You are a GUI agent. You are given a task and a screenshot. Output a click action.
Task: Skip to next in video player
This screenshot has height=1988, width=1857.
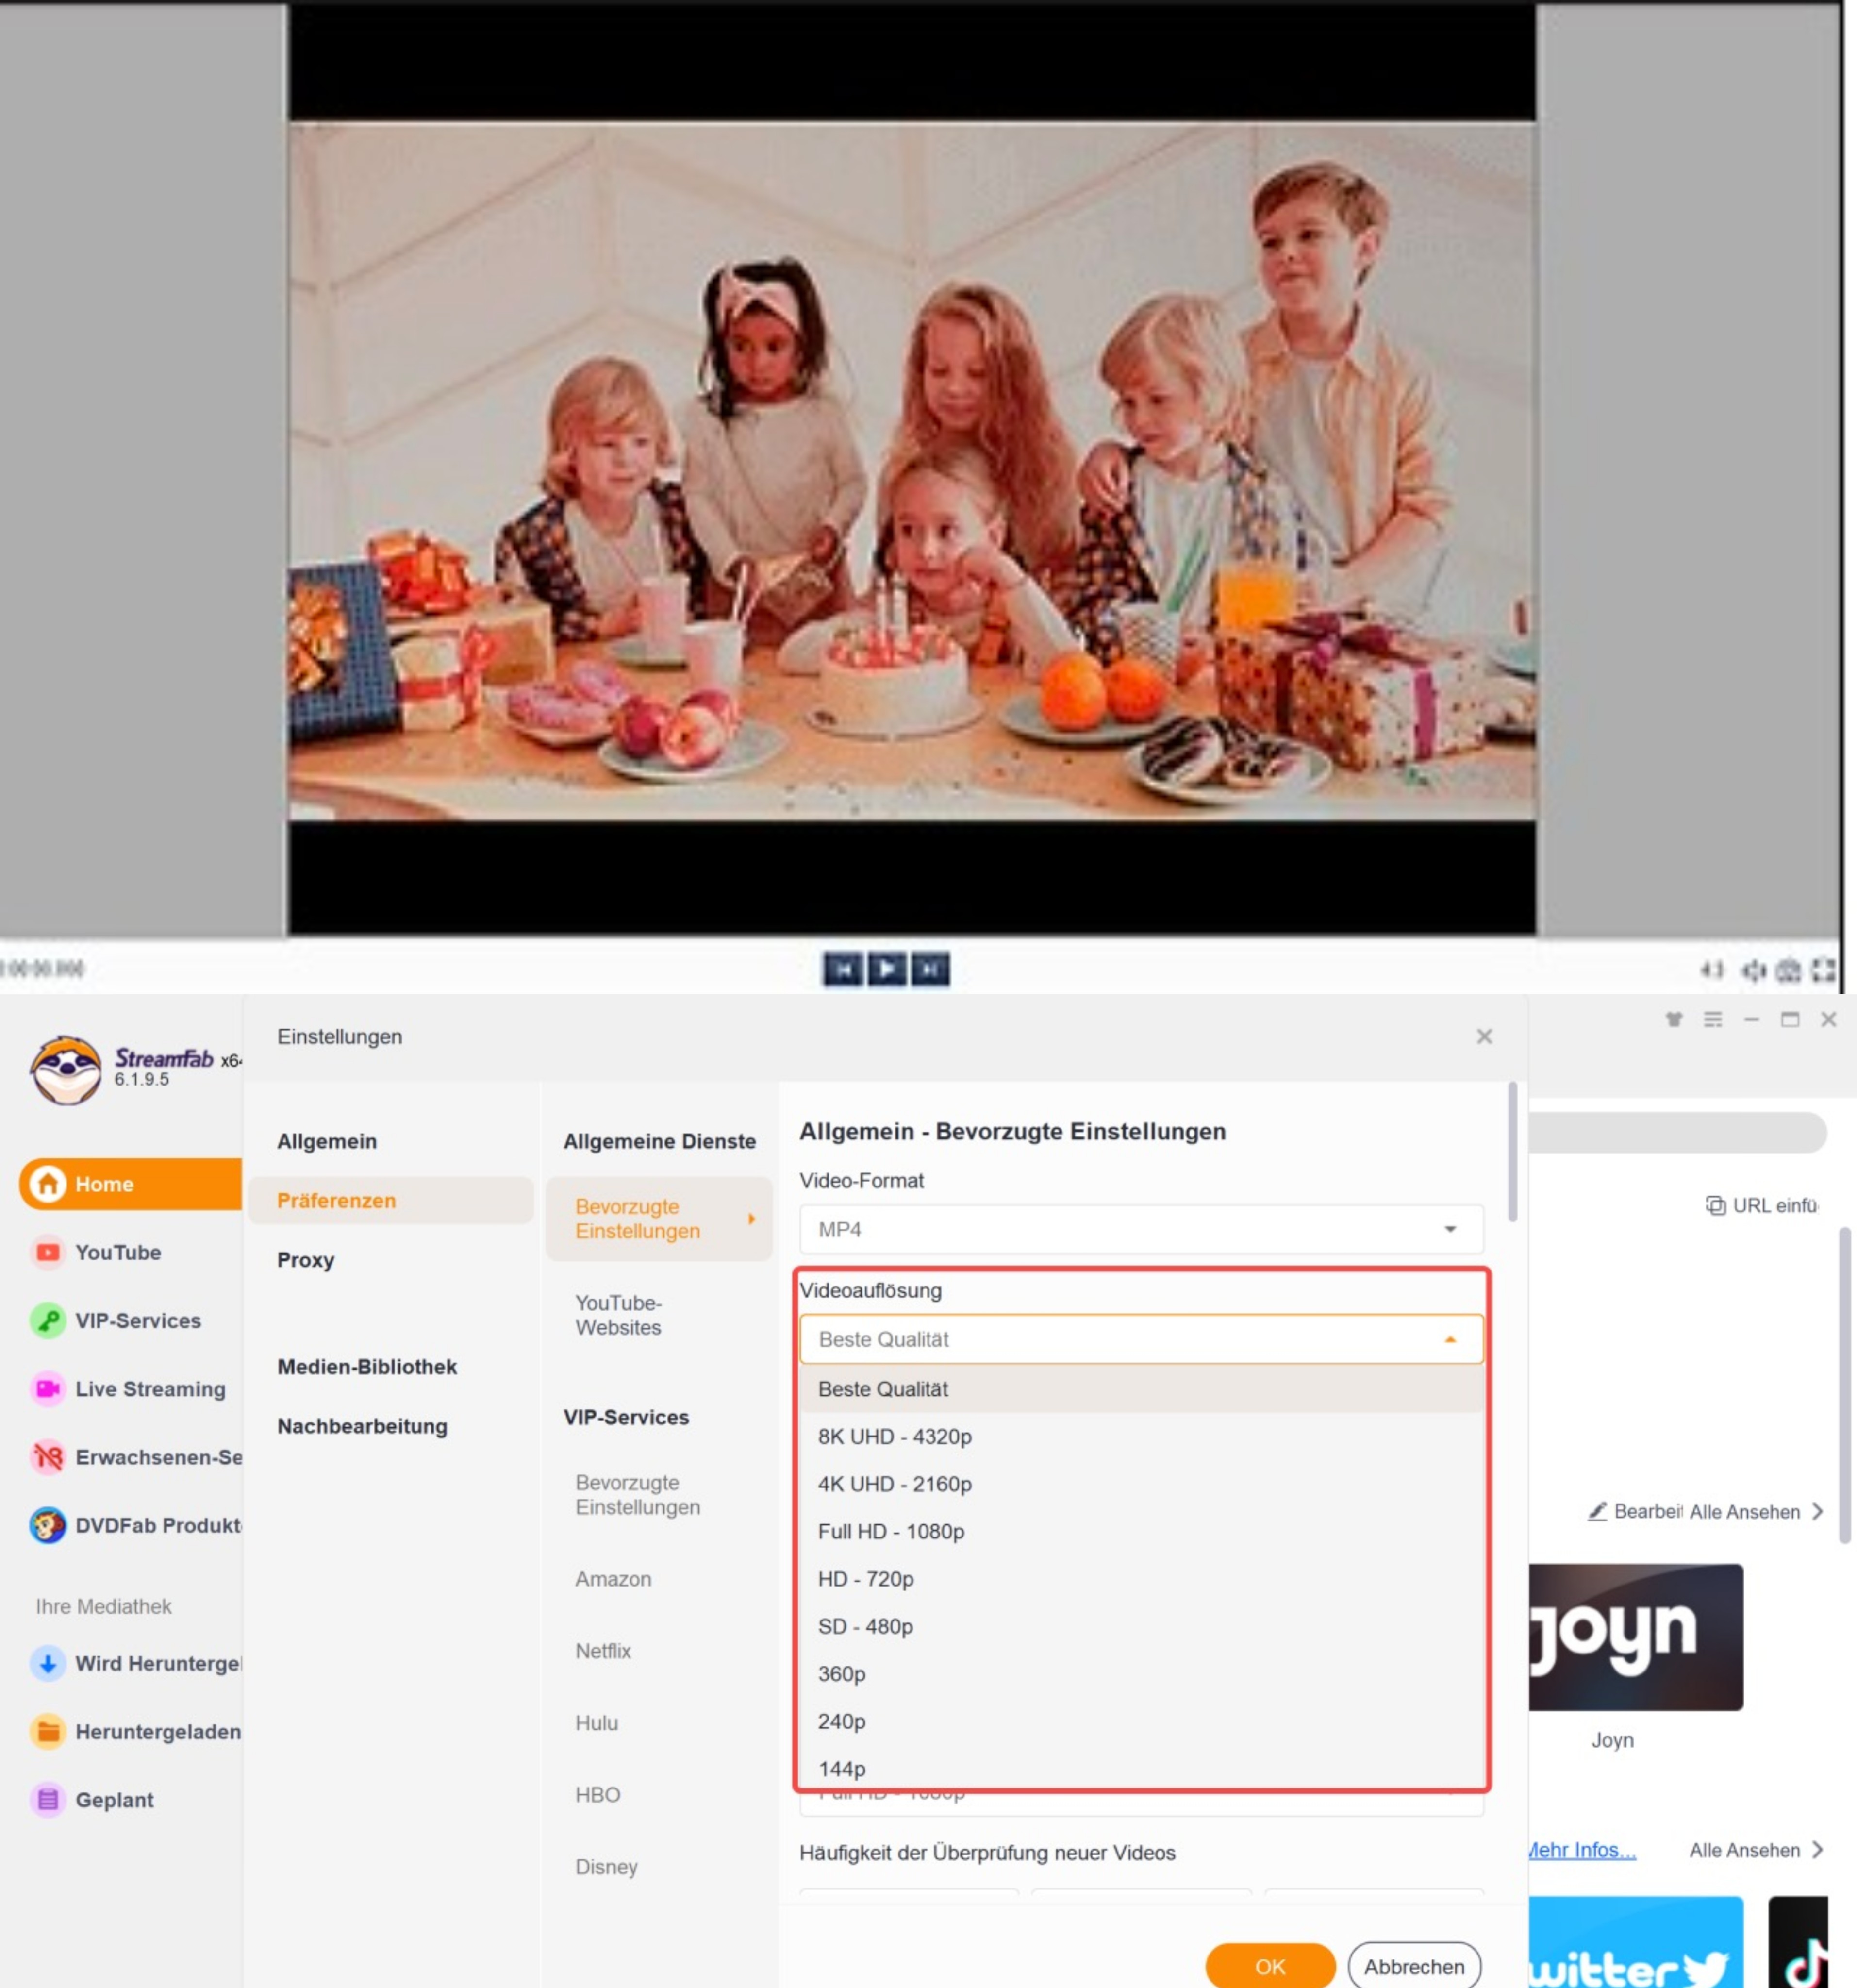coord(930,968)
